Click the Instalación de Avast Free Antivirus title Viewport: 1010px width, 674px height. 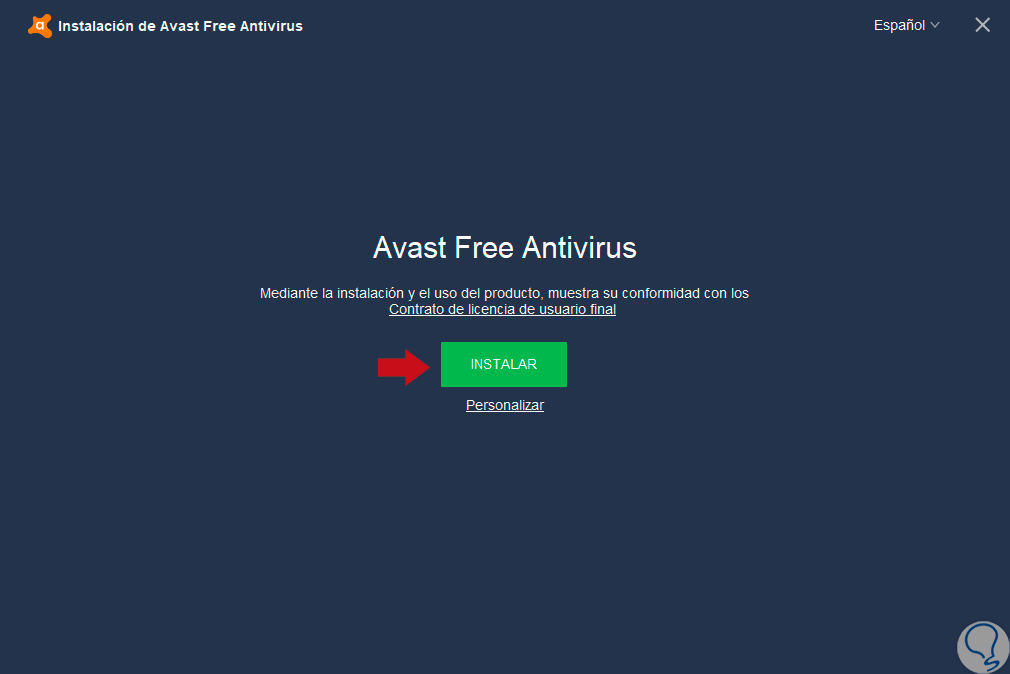[x=180, y=26]
